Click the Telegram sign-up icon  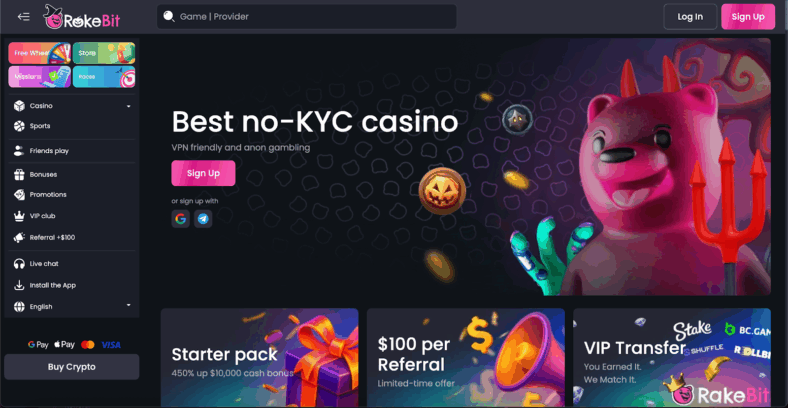pyautogui.click(x=203, y=219)
